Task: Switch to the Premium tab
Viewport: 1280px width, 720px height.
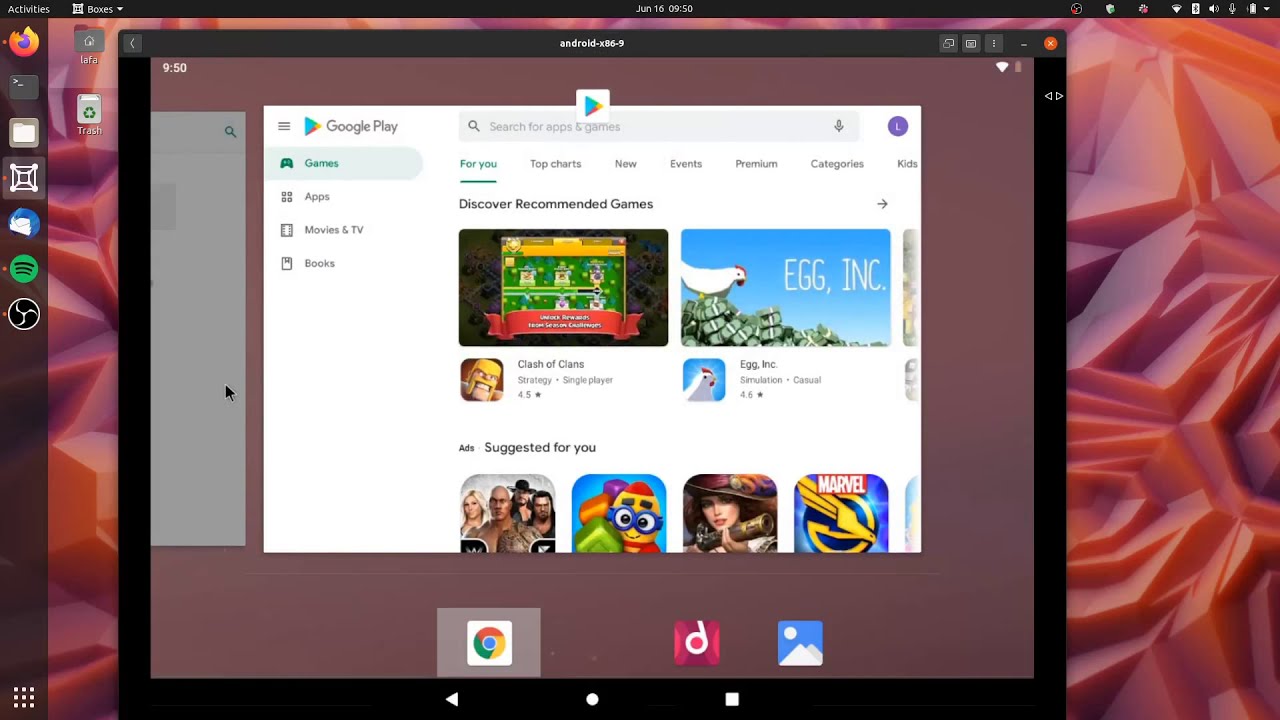Action: coord(756,164)
